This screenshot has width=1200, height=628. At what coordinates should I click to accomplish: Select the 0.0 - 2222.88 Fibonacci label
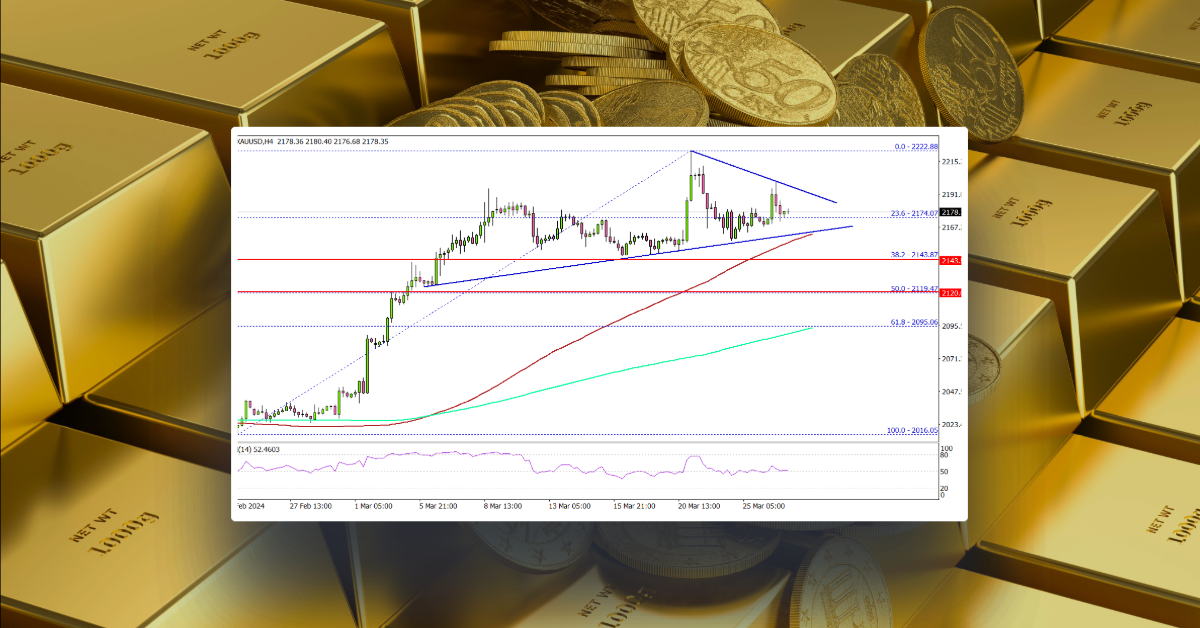(915, 146)
